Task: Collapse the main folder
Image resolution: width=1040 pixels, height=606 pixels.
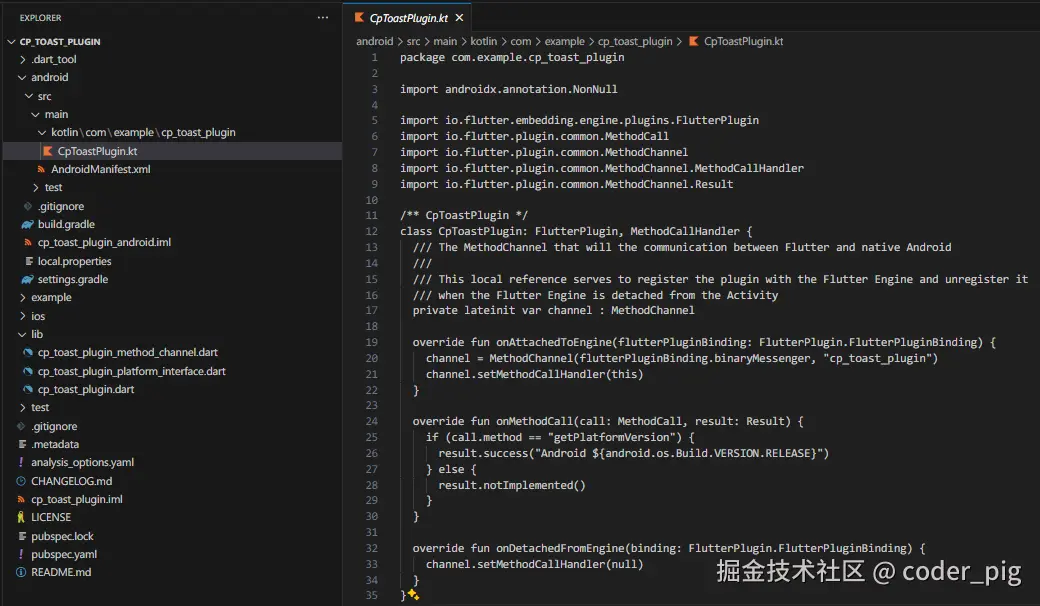Action: [36, 114]
